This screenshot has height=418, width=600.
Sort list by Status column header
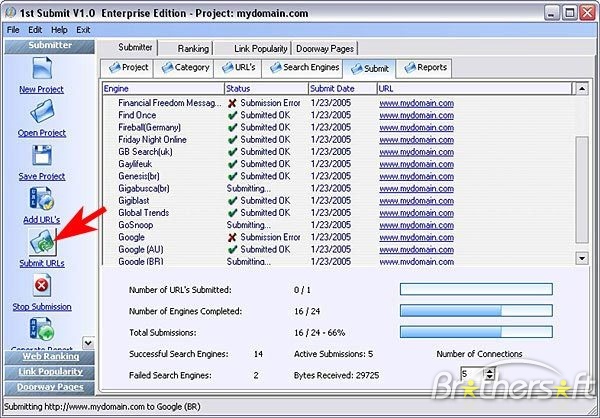266,89
